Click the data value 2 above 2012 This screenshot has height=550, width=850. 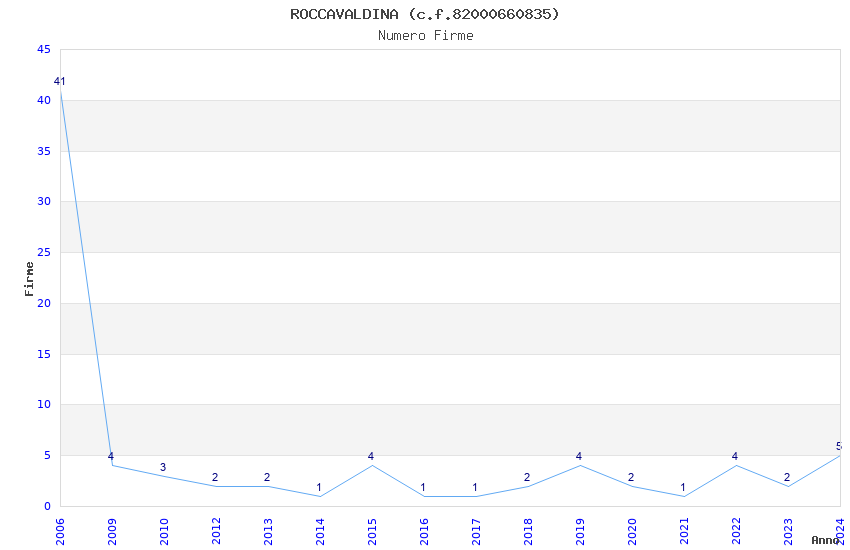coord(215,477)
